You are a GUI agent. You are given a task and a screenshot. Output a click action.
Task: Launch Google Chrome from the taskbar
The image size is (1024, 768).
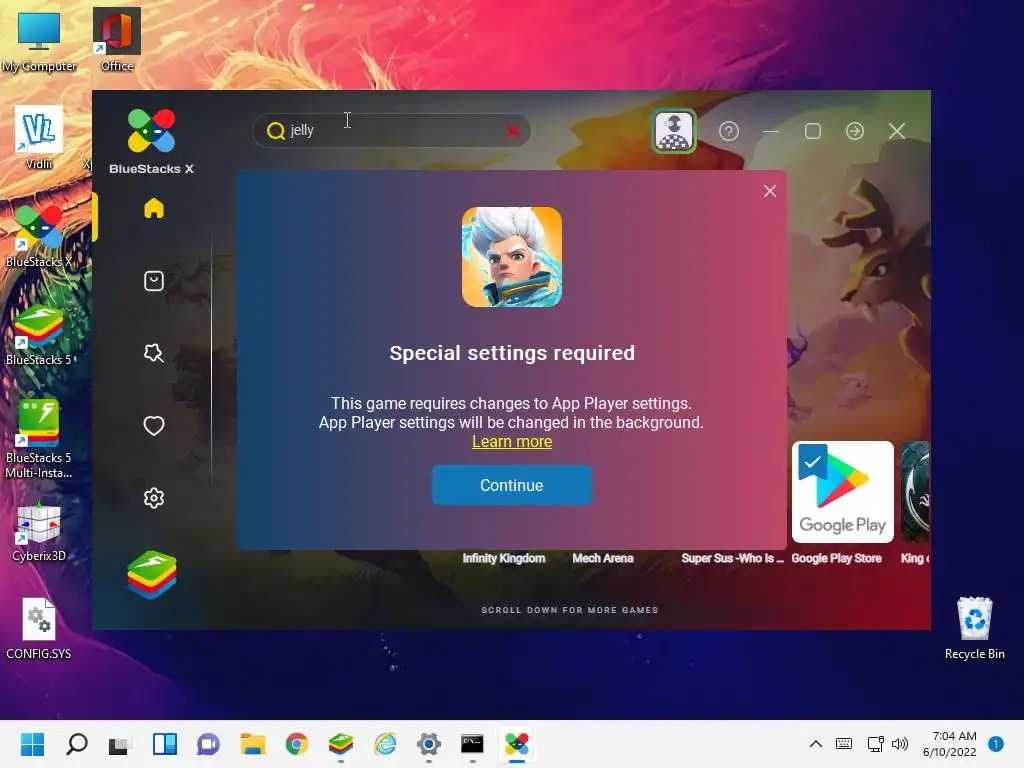point(296,744)
